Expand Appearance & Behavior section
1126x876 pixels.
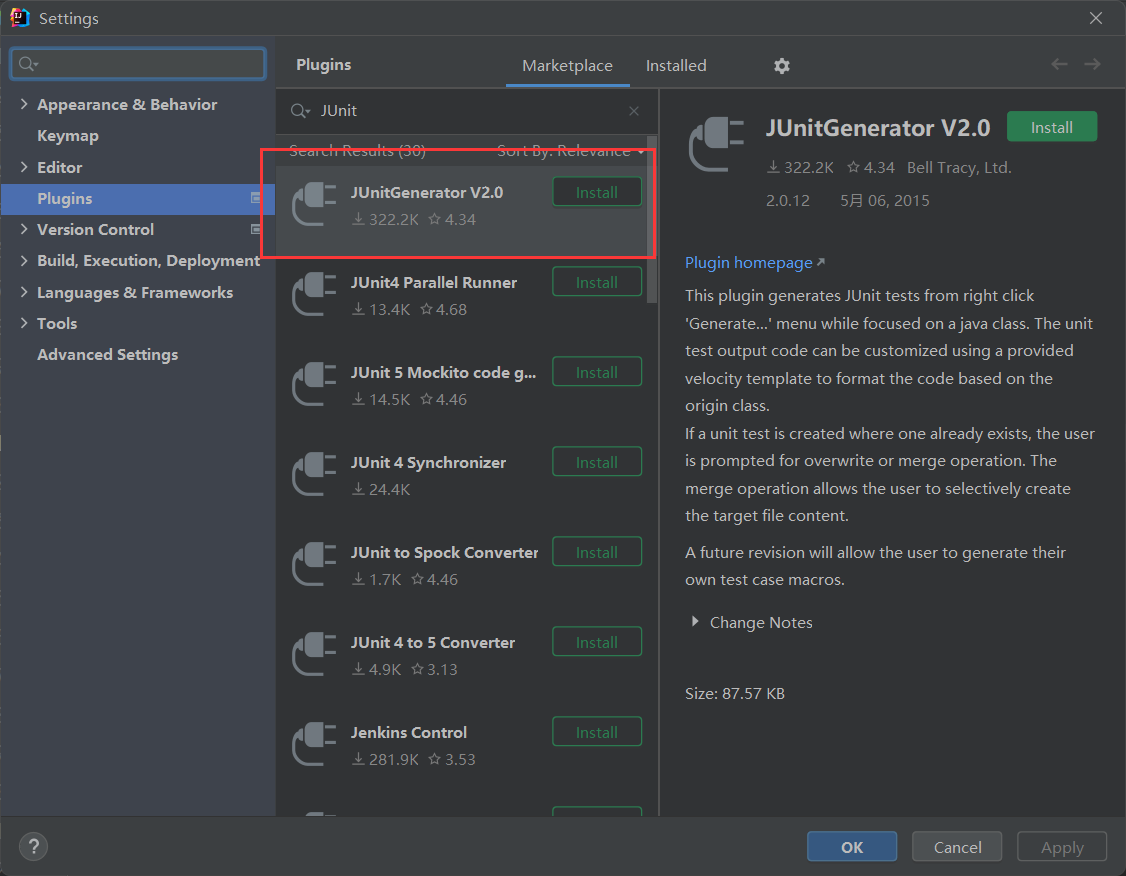coord(24,104)
